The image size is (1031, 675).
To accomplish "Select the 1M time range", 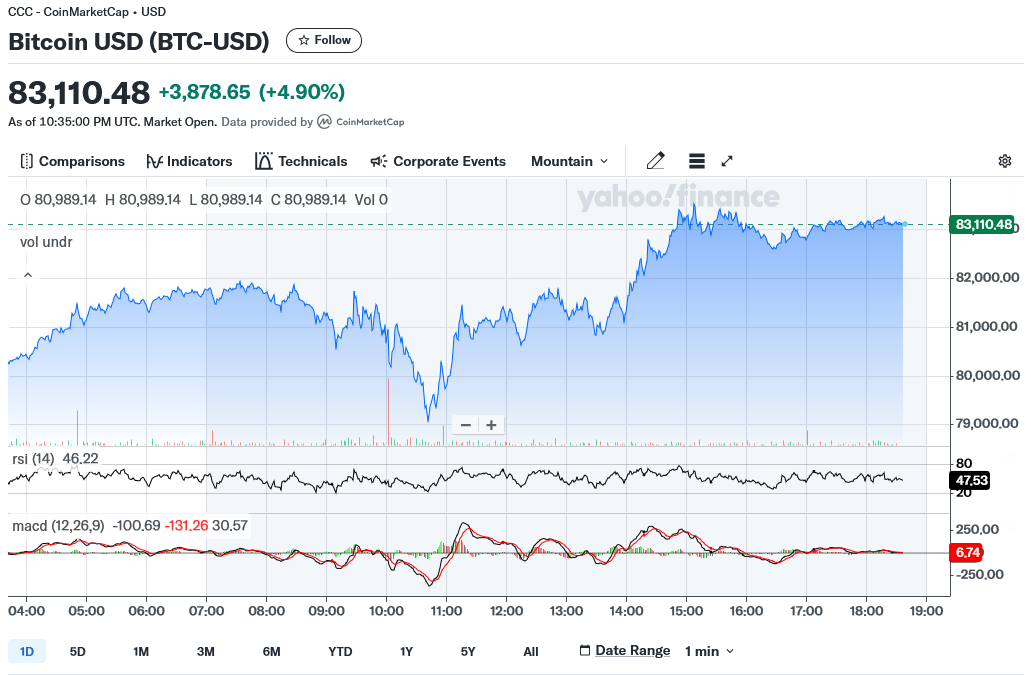I will pos(141,651).
